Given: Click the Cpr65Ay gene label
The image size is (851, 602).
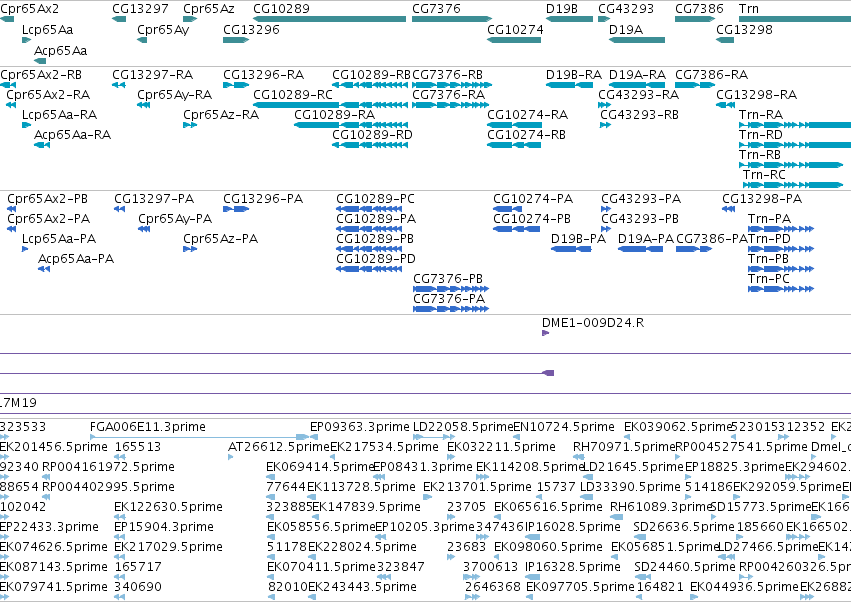Looking at the screenshot, I should point(163,30).
